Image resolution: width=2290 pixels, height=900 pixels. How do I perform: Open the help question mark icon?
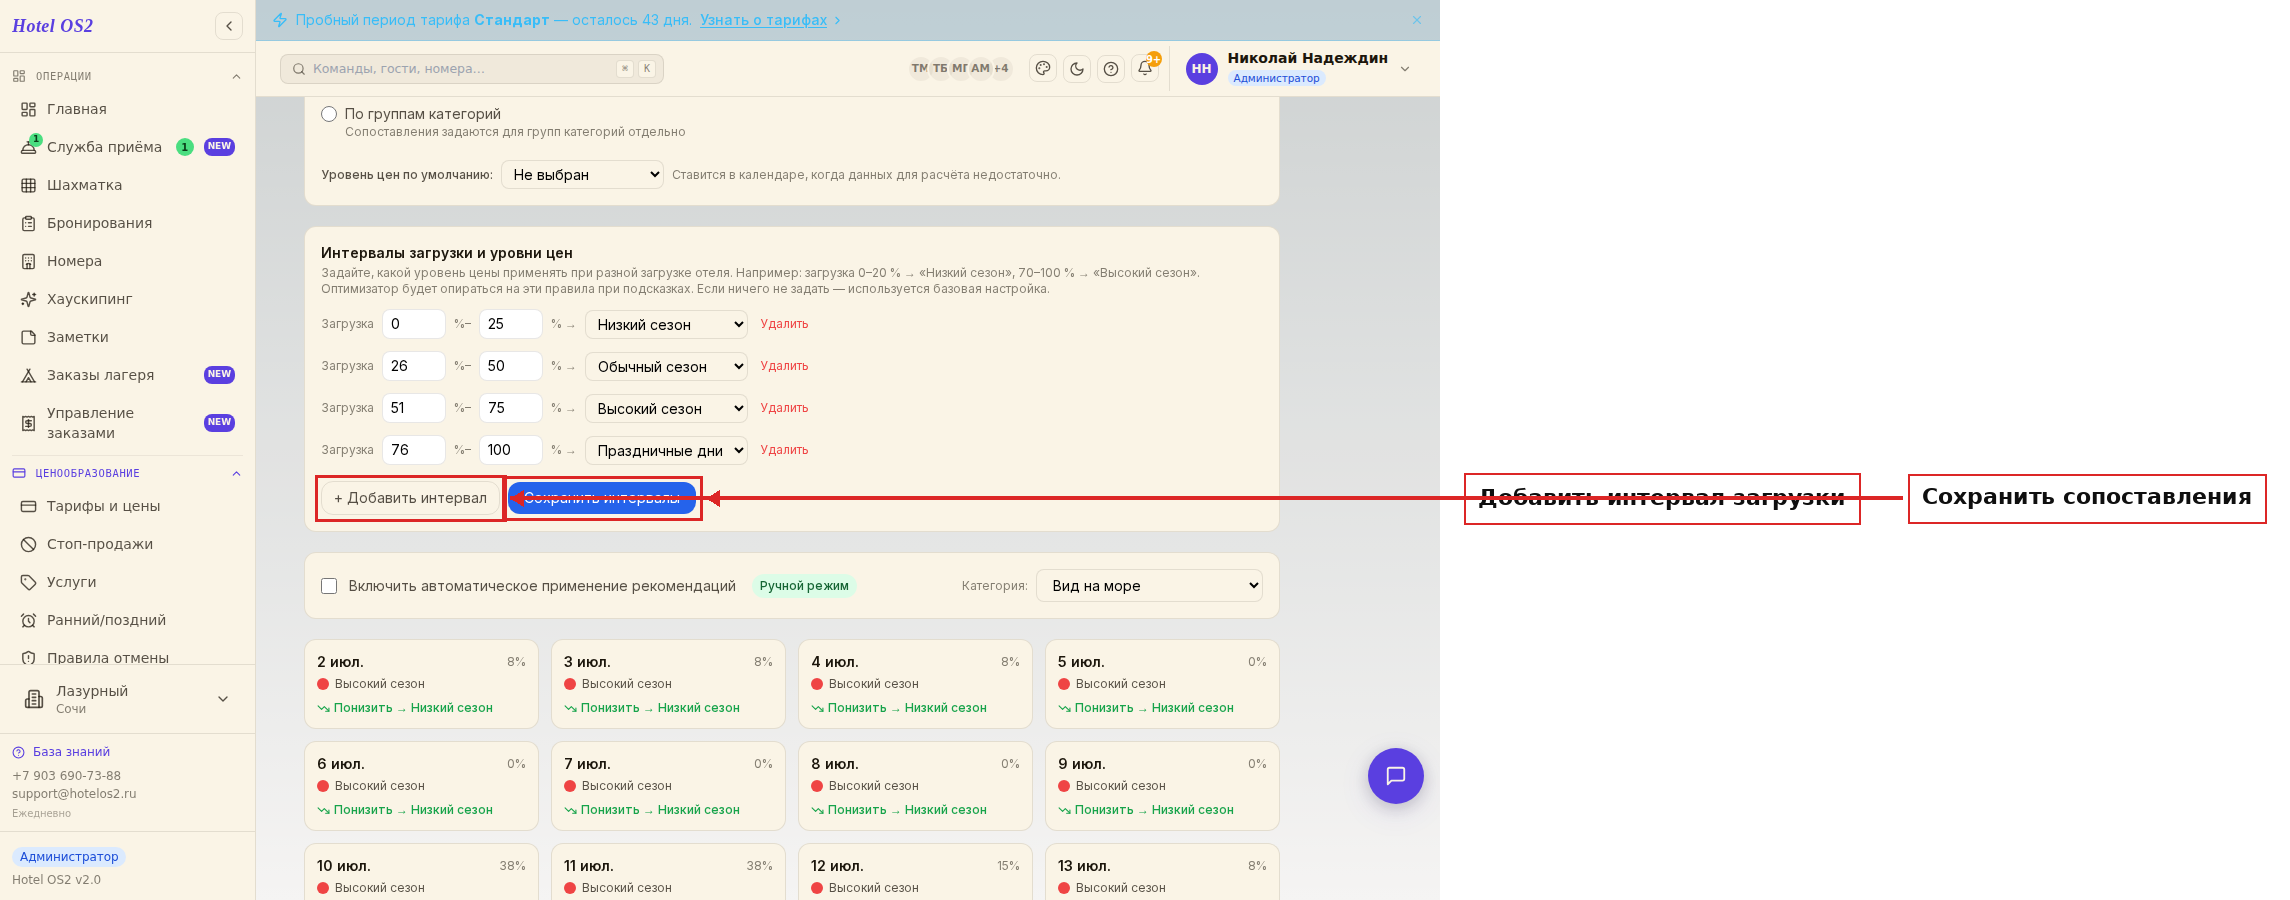point(1111,69)
